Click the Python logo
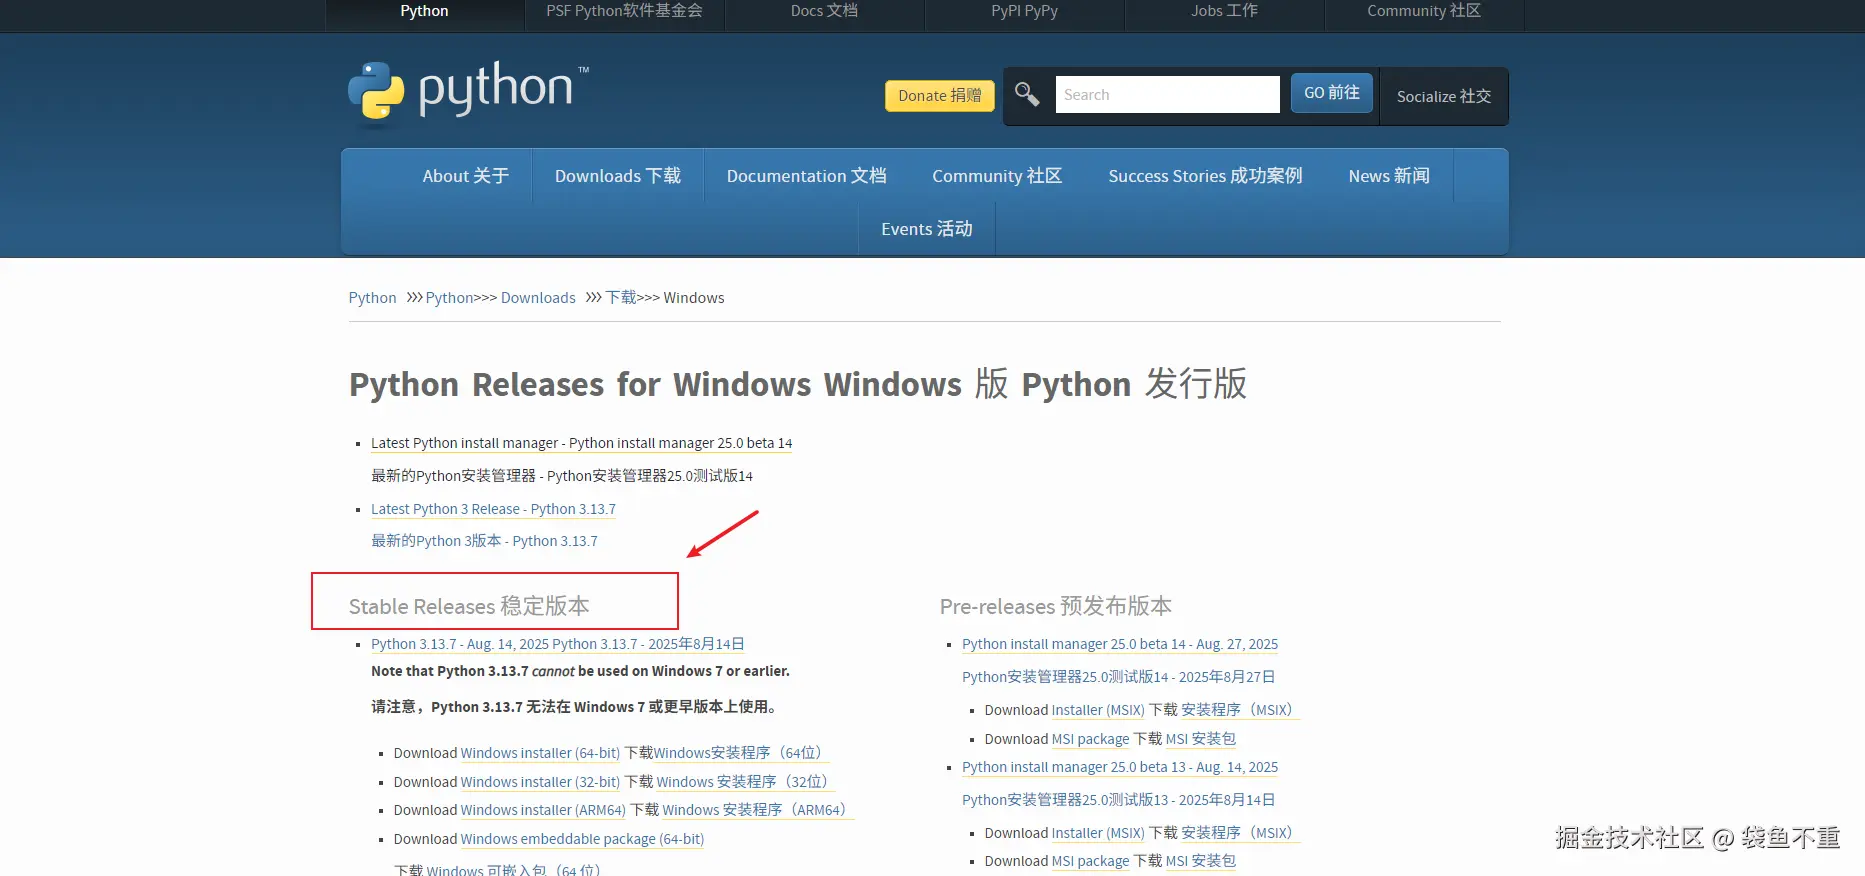This screenshot has width=1865, height=876. (x=468, y=93)
